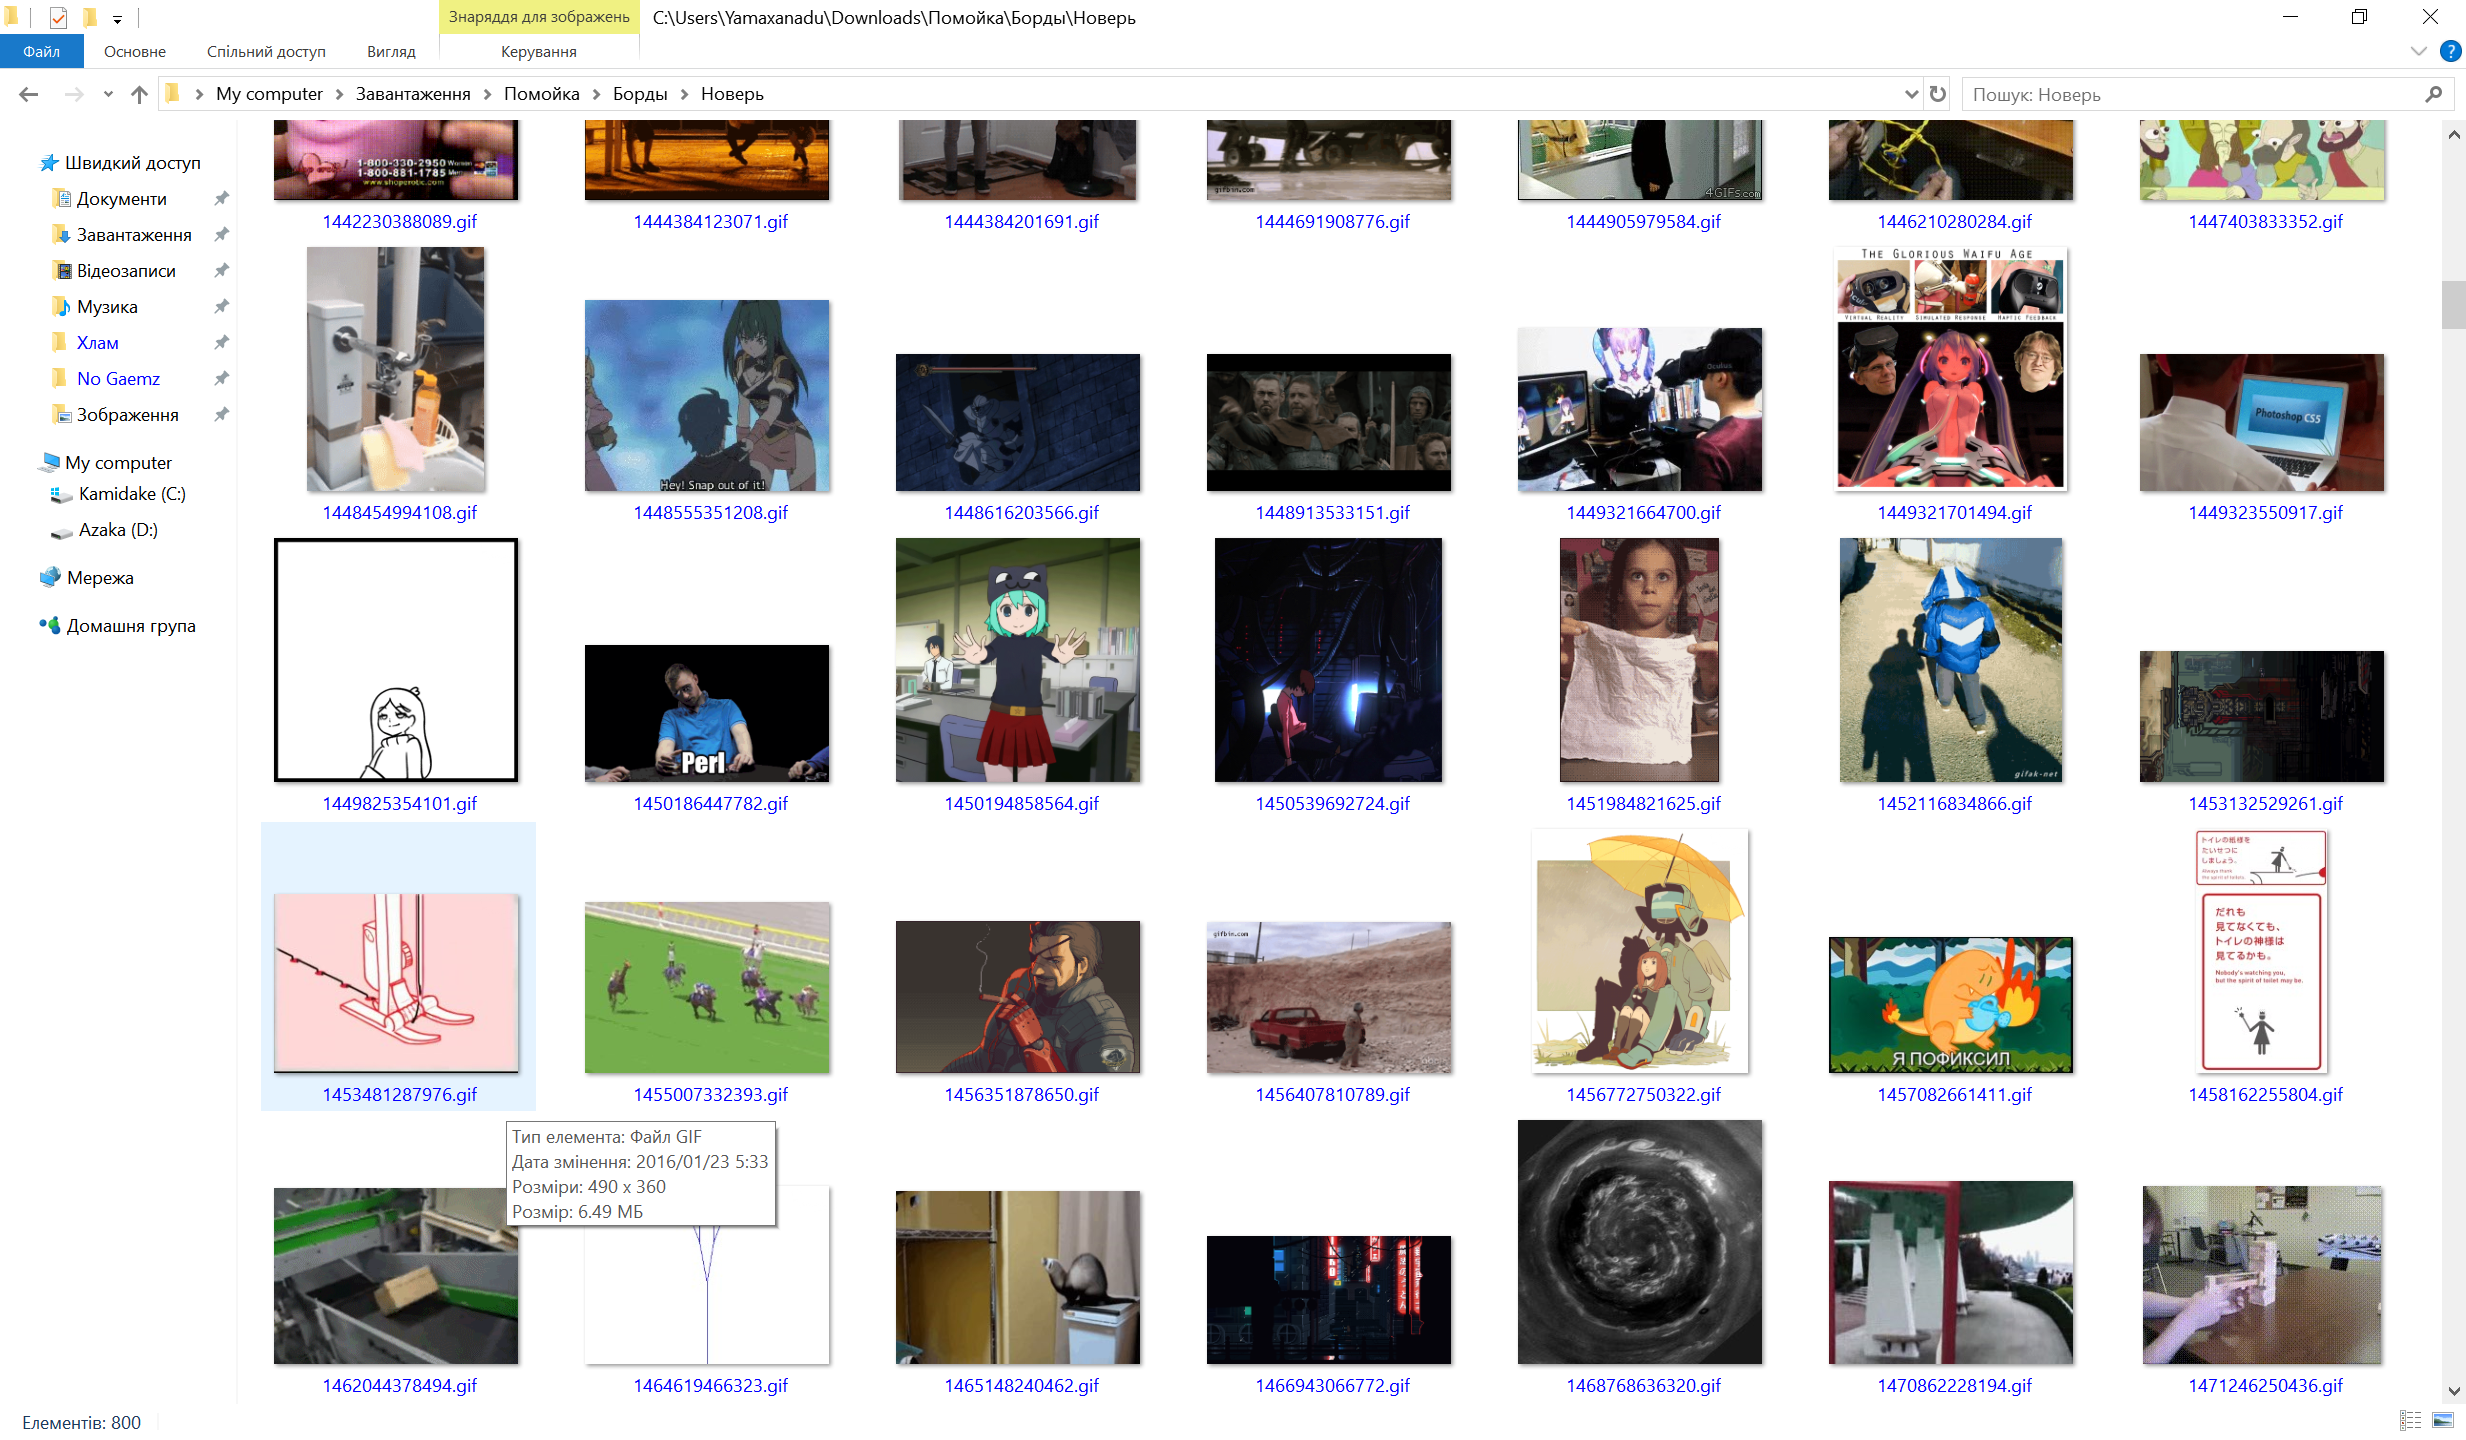Select thumbnail 1450186447782.gif with Perl caption
The width and height of the screenshot is (2466, 1440).
coord(707,713)
